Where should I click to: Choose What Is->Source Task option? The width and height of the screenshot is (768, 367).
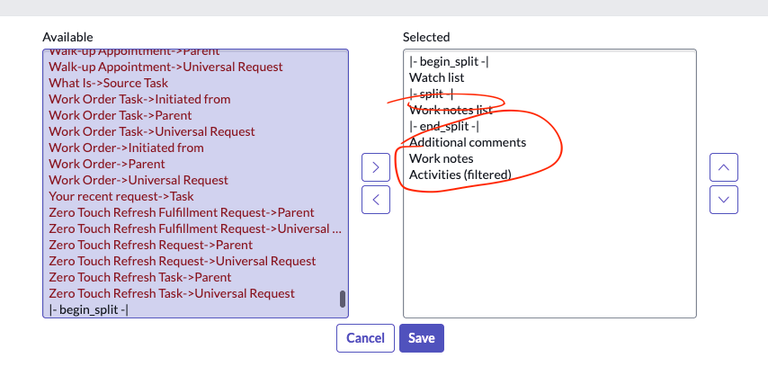click(108, 83)
